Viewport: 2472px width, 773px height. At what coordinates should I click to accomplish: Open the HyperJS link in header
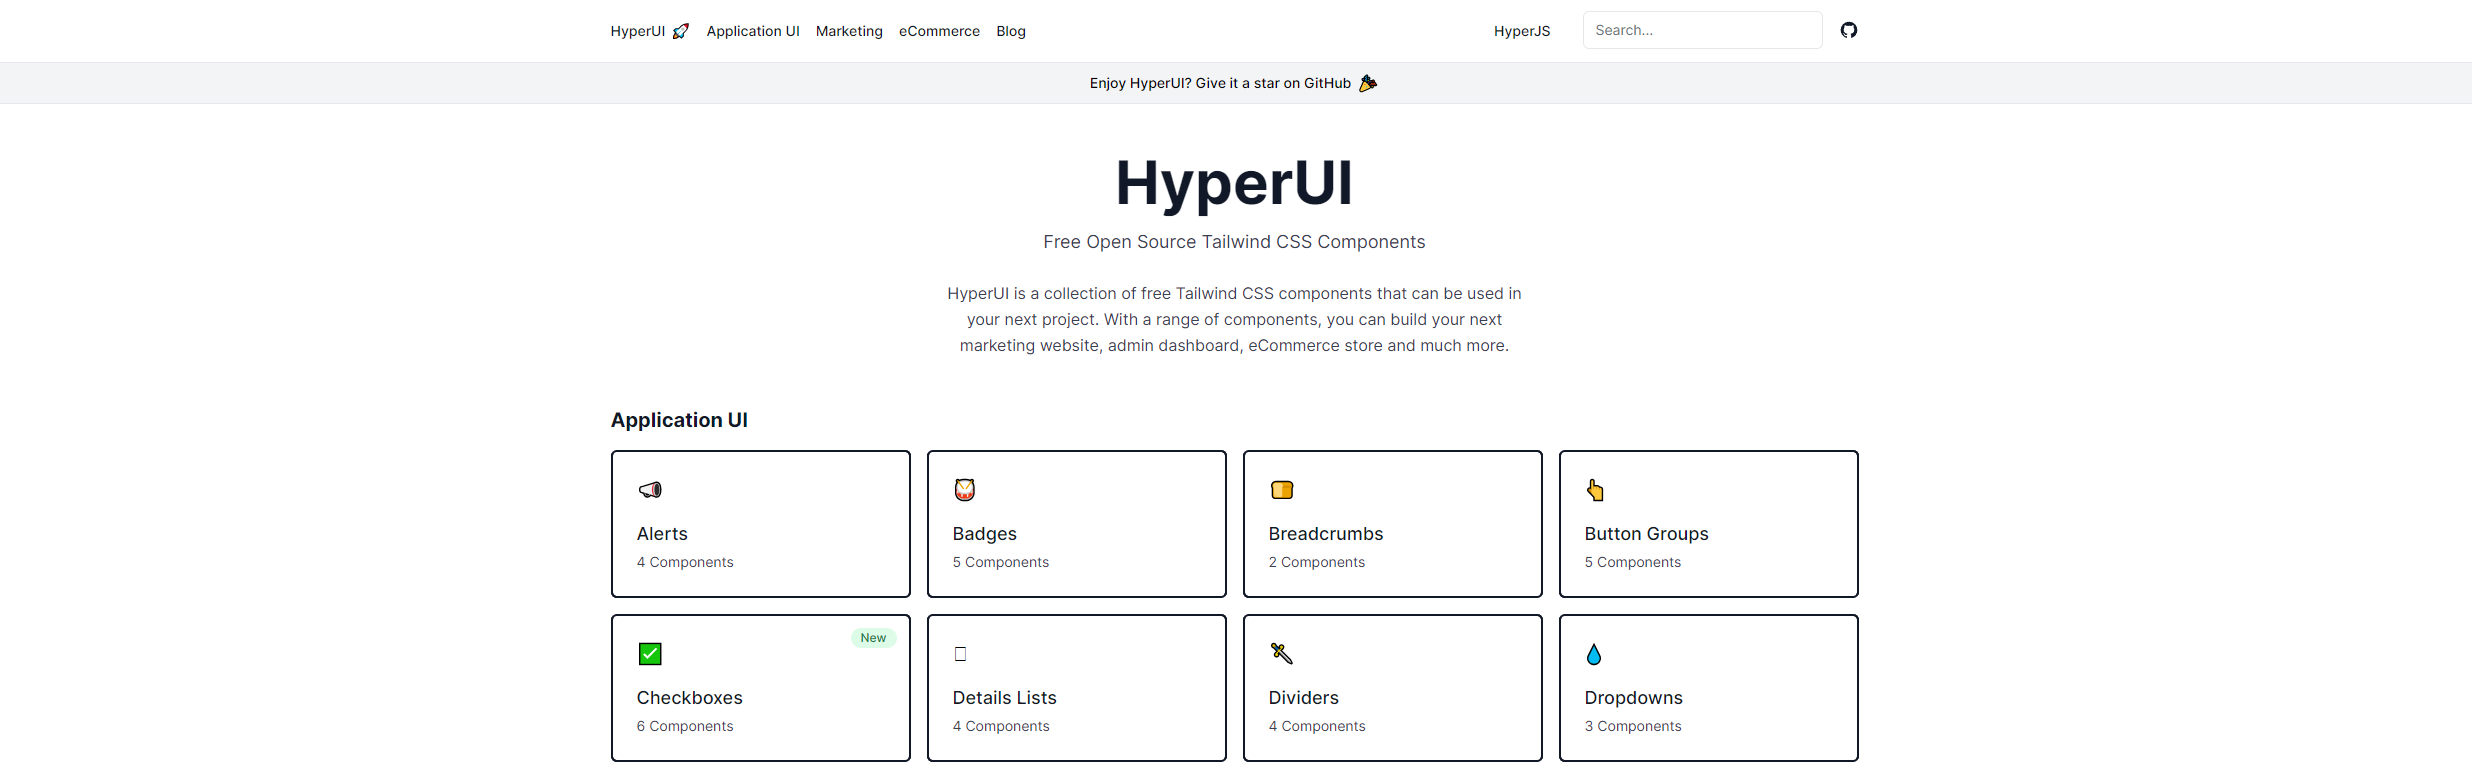tap(1522, 31)
